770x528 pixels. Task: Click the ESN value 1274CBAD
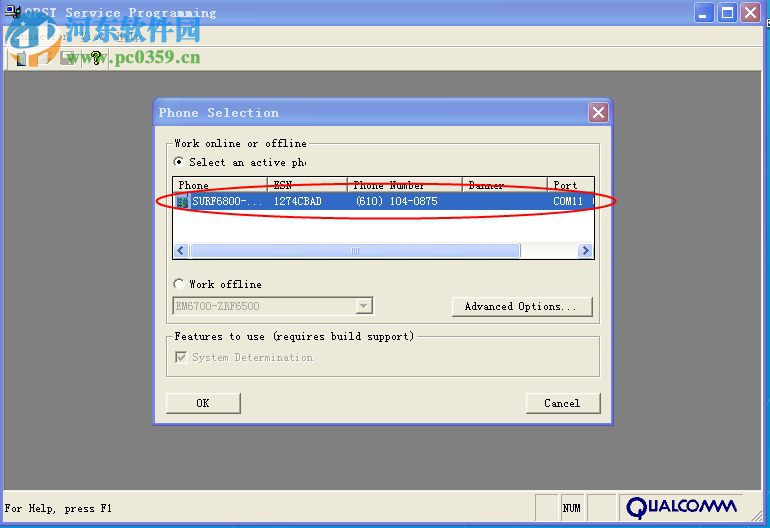(298, 201)
